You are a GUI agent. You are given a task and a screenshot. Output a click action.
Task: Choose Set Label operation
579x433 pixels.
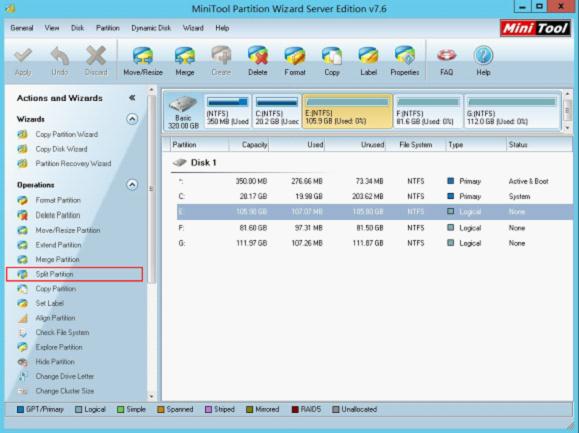(x=49, y=303)
